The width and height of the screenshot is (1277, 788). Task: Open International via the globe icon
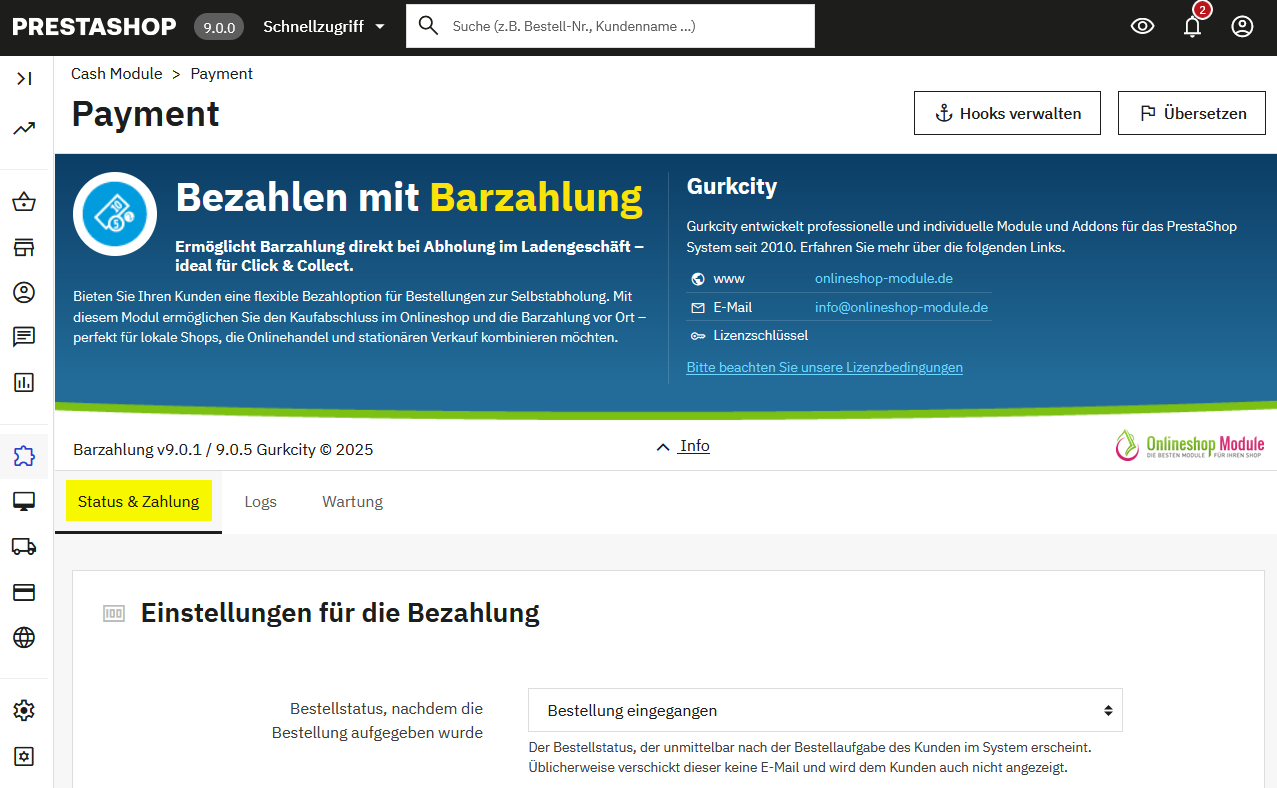coord(24,637)
